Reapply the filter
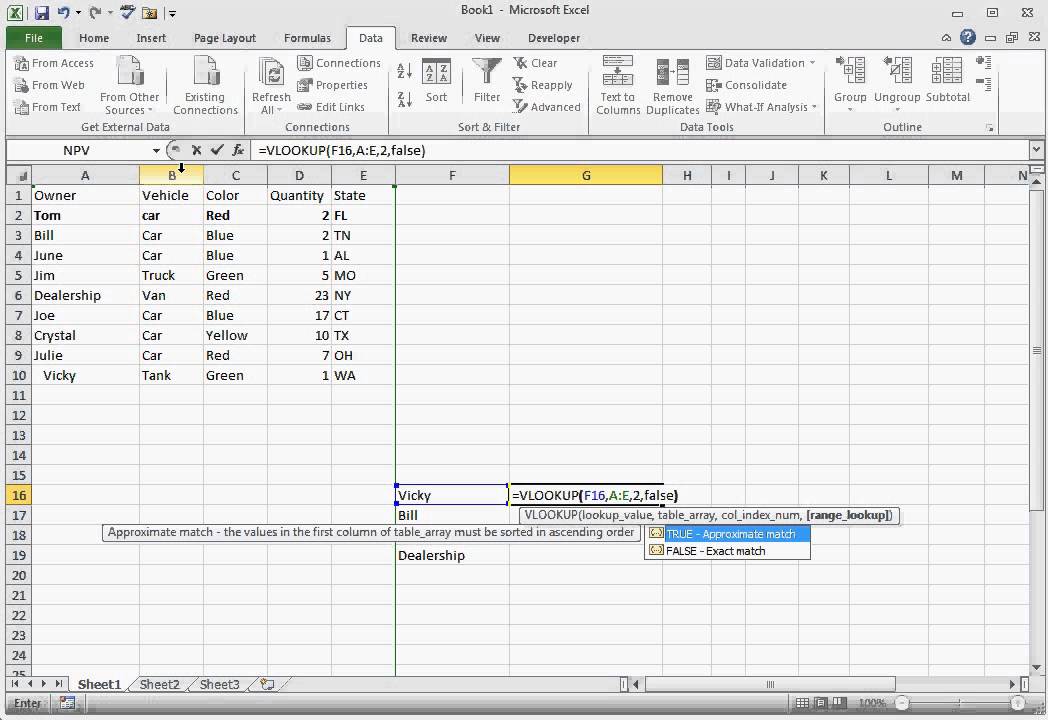The image size is (1048, 720). coord(543,85)
